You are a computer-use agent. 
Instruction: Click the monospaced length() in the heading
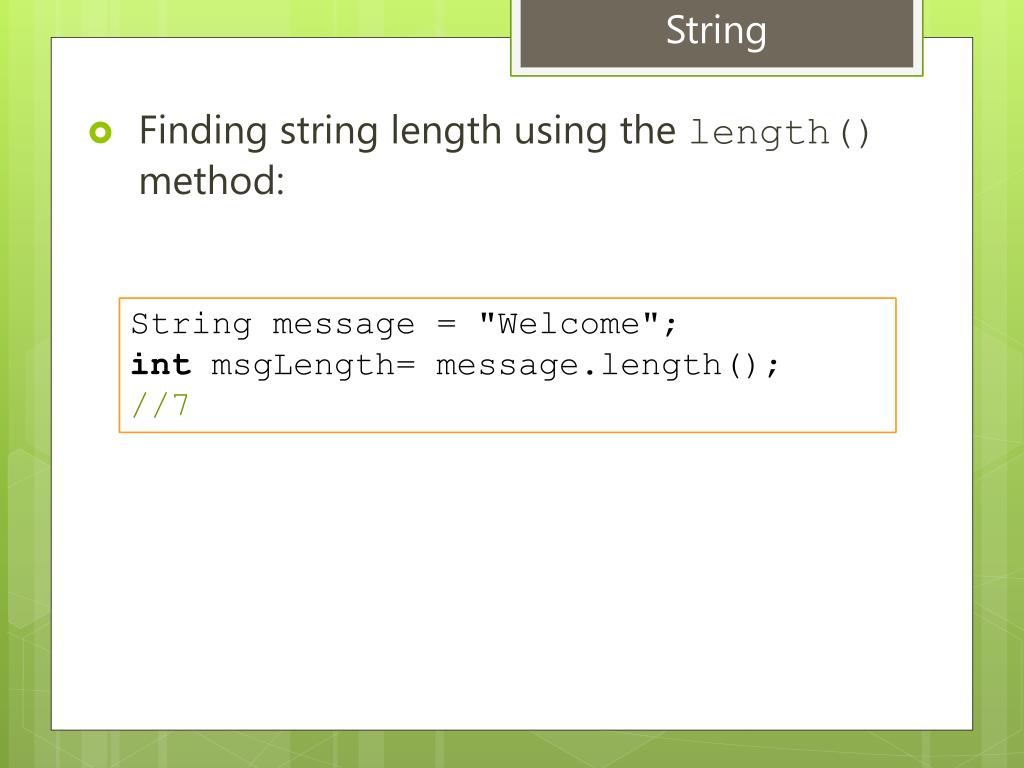779,133
